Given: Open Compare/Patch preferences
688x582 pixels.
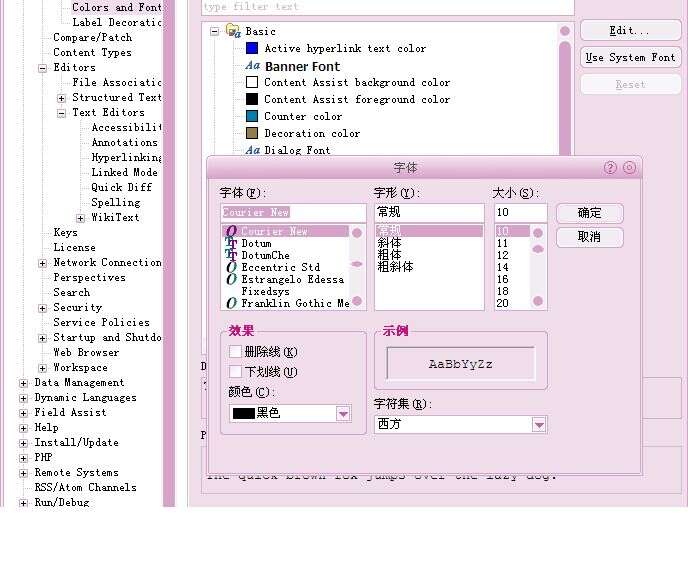Looking at the screenshot, I should click(93, 37).
